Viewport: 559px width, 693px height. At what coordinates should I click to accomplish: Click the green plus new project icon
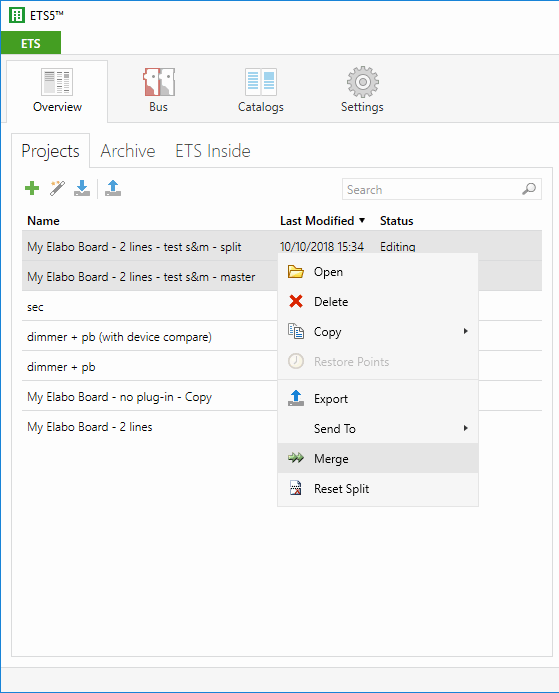tap(32, 188)
